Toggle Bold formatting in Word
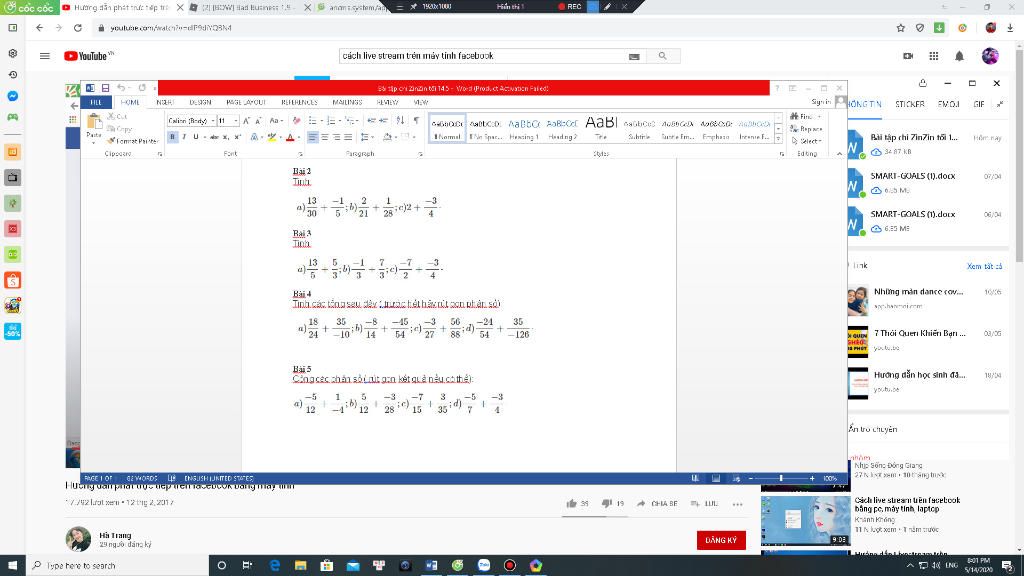Image resolution: width=1024 pixels, height=576 pixels. (172, 137)
